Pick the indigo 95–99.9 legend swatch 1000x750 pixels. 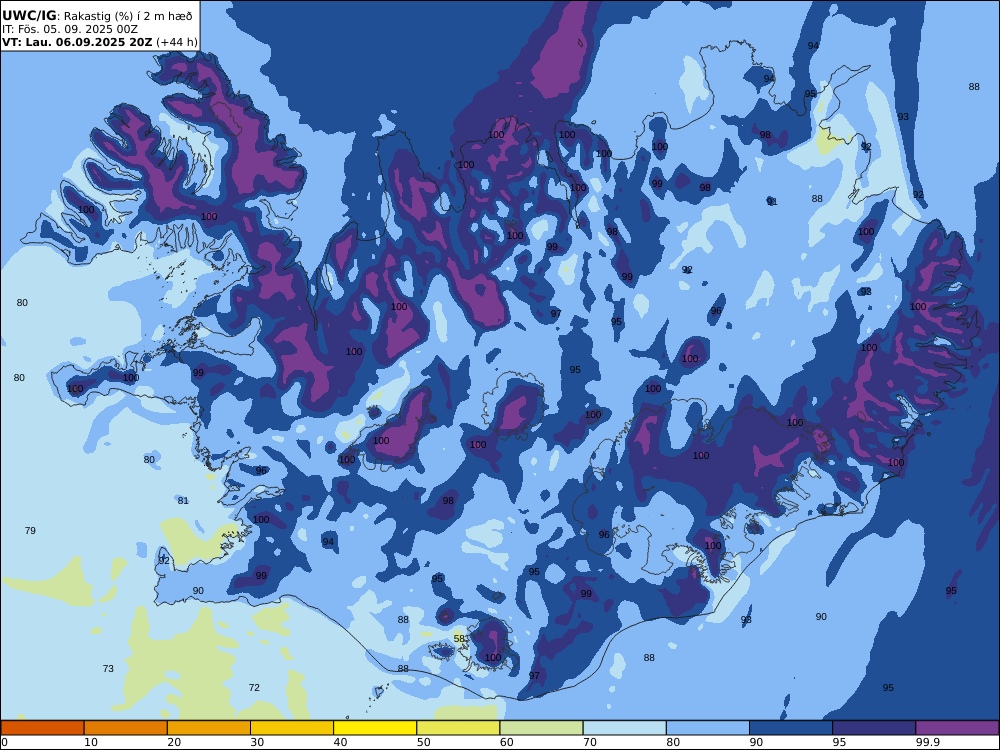point(874,728)
